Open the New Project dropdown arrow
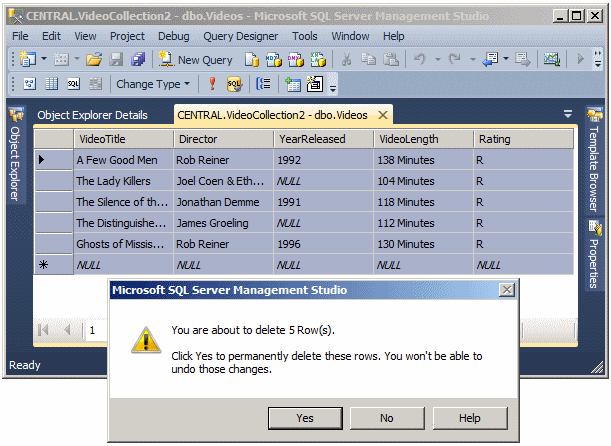Image resolution: width=611 pixels, height=446 pixels. pos(44,59)
